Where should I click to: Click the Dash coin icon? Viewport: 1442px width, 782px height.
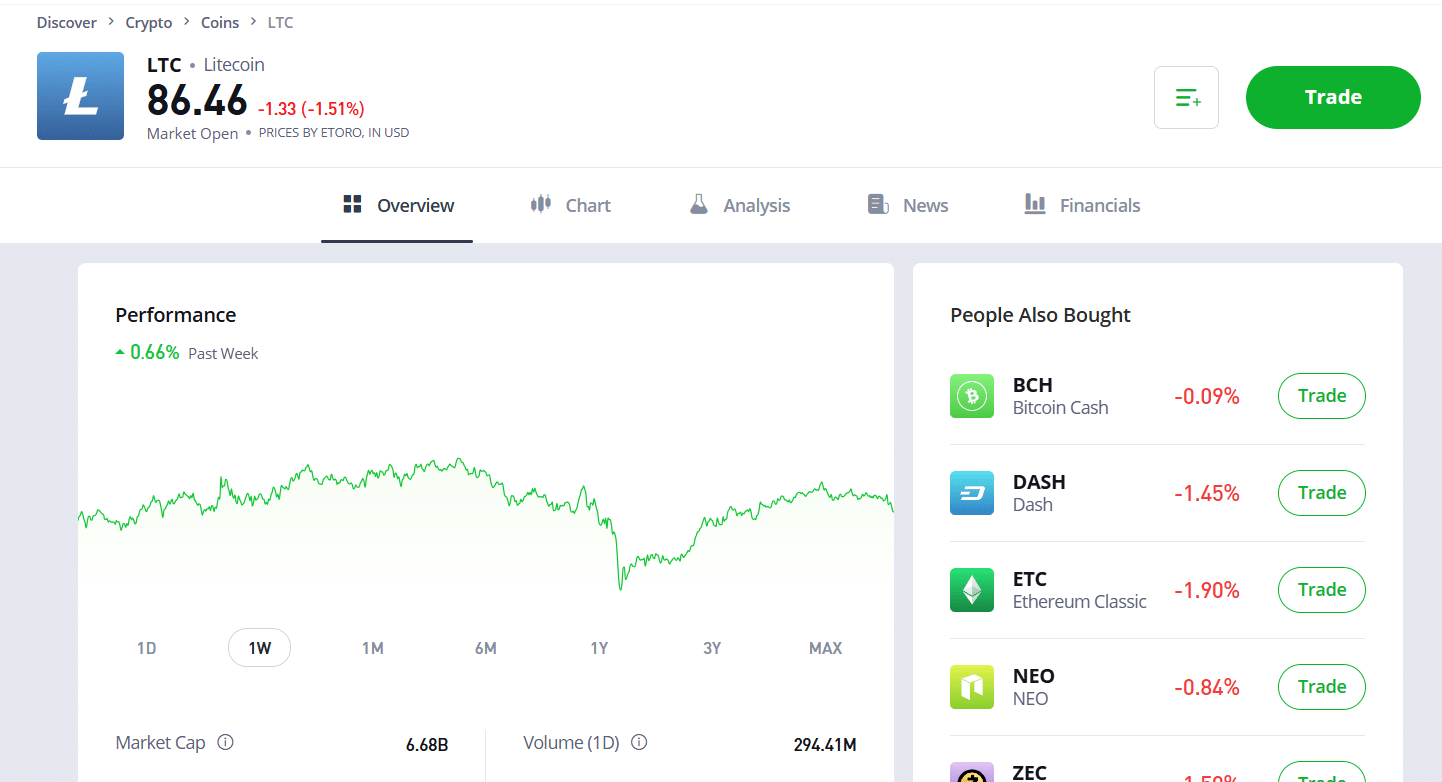(x=972, y=493)
